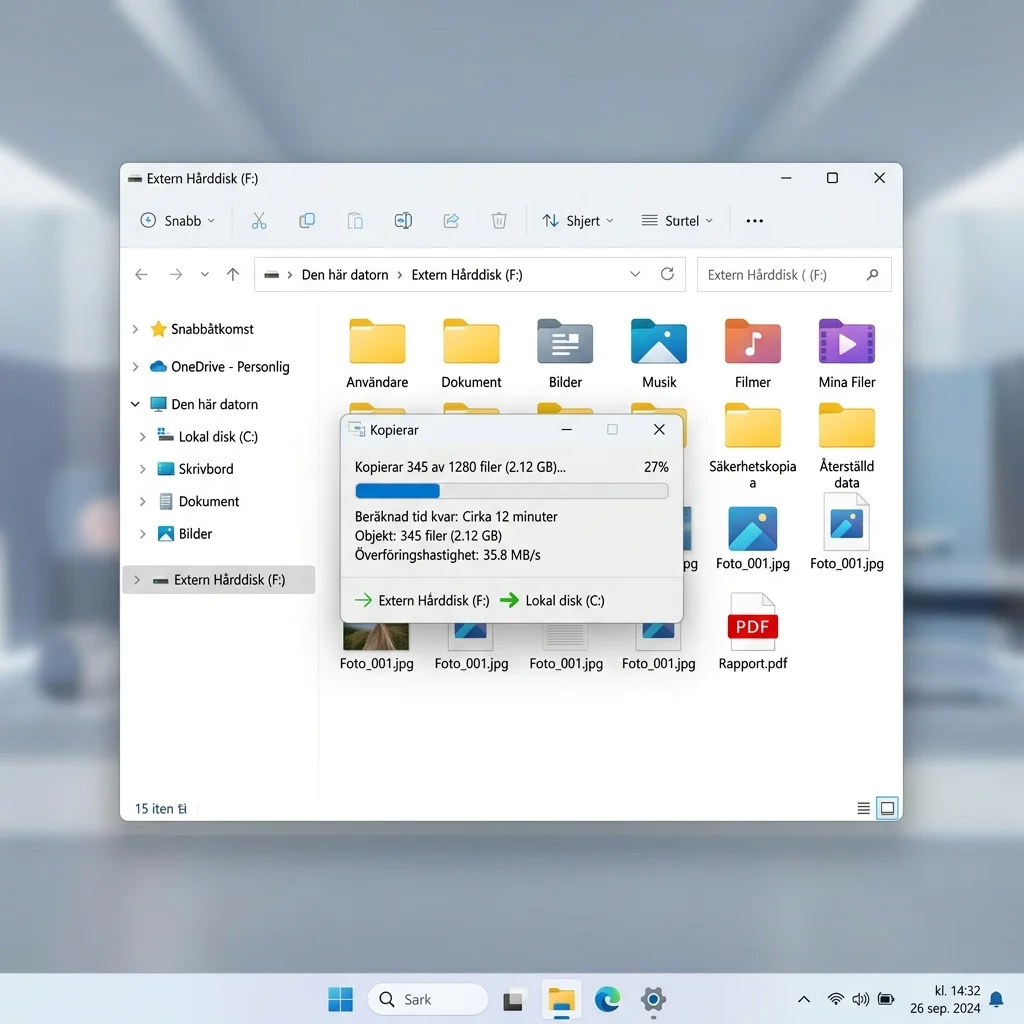Screen dimensions: 1024x1024
Task: Go forward with the right arrow
Action: (176, 274)
